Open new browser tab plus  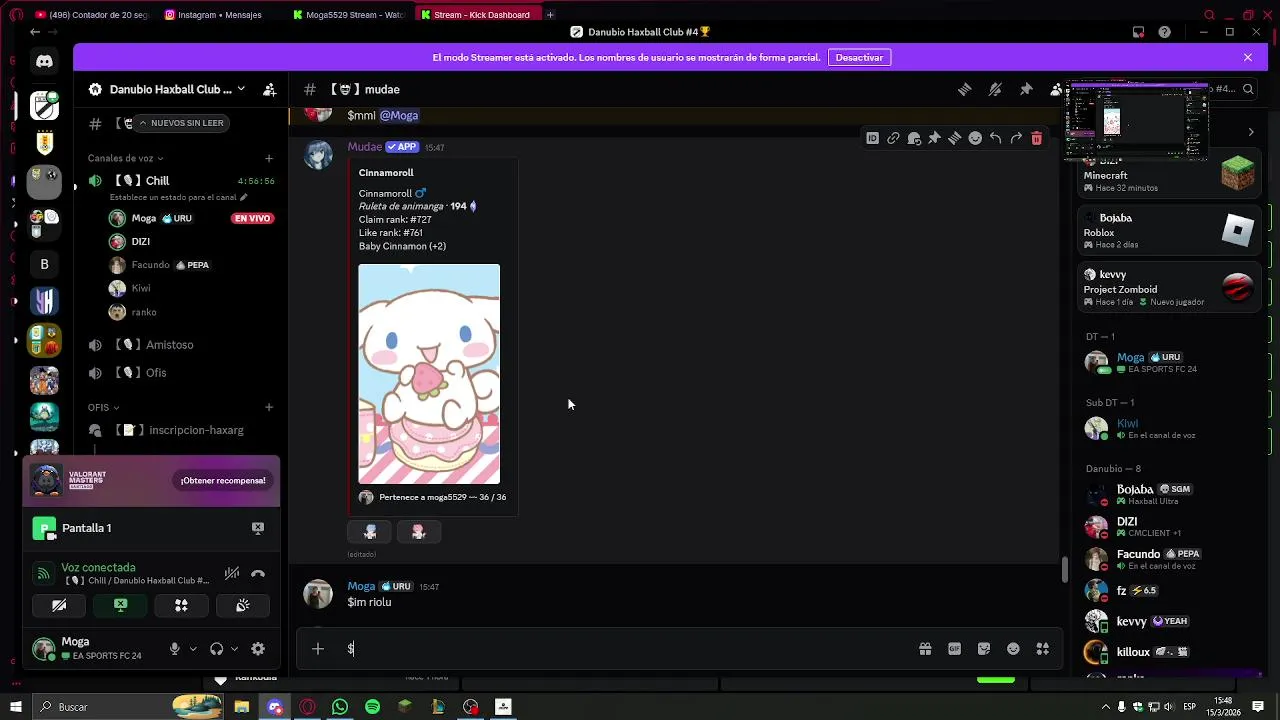coord(550,15)
